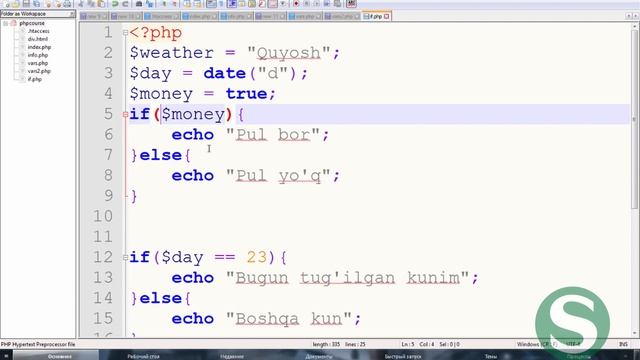Click the Windows (CR LF) status bar field
Screen dimensions: 640x360
point(536,344)
